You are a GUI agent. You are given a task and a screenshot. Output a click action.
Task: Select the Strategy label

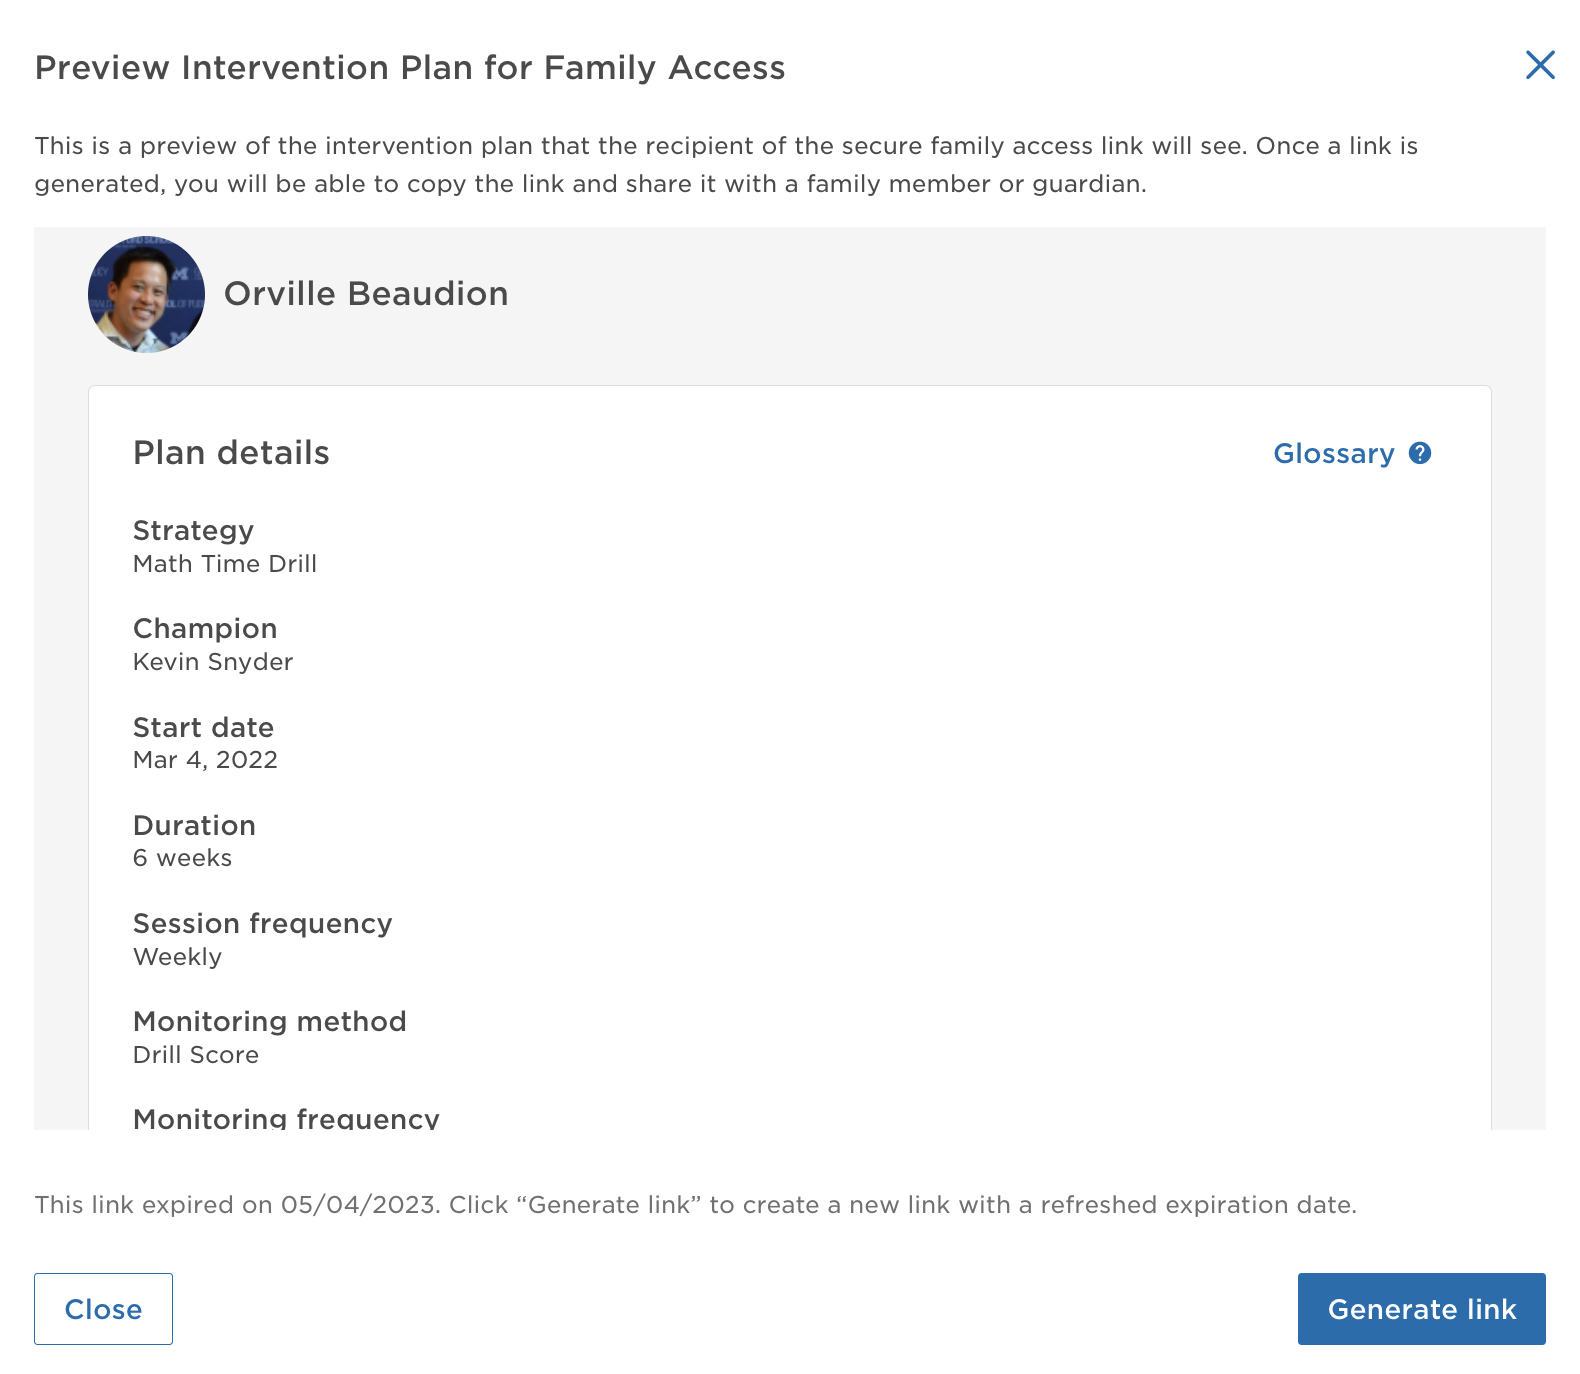pyautogui.click(x=193, y=531)
